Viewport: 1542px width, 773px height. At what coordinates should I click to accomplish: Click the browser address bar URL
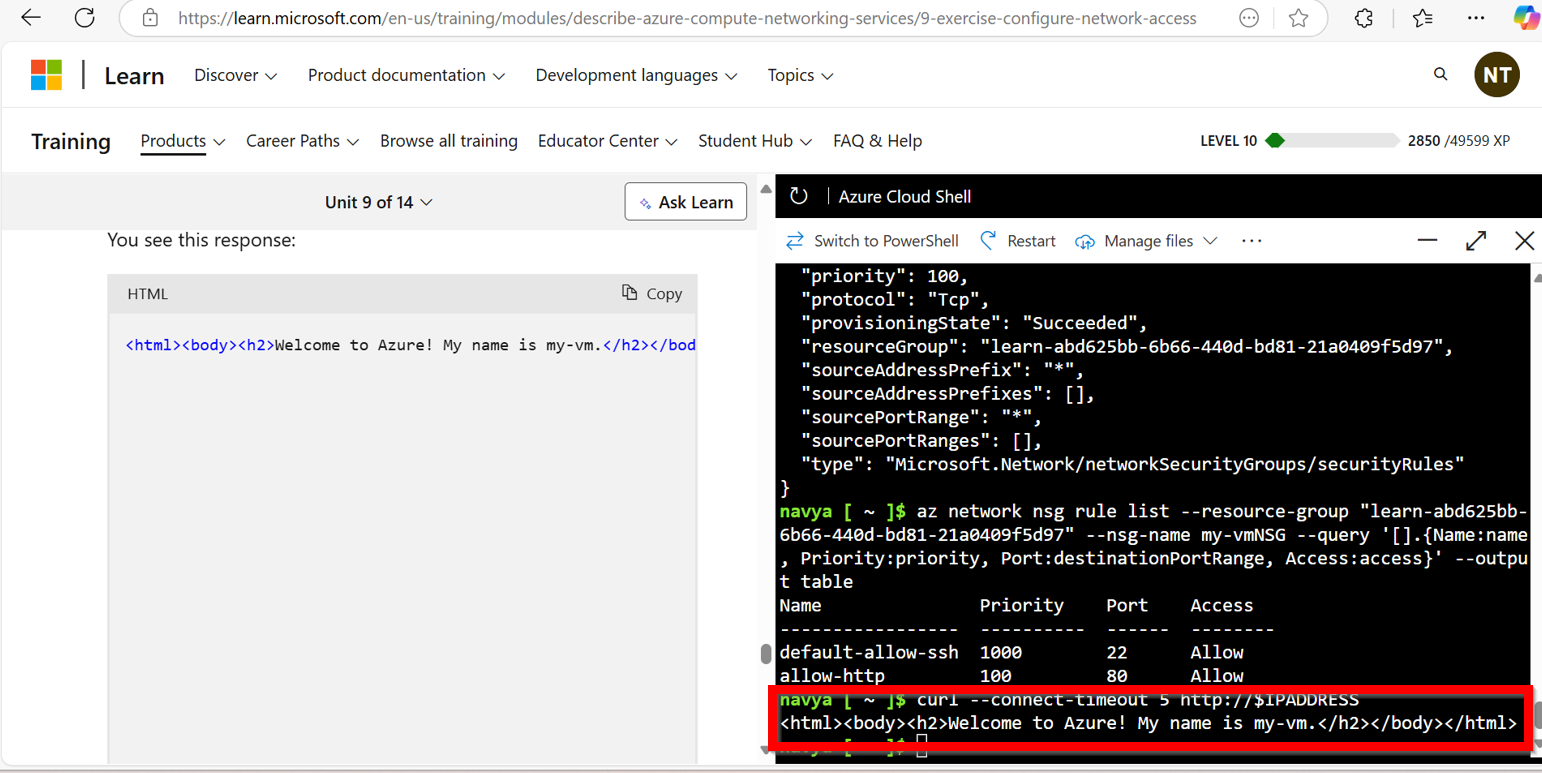coord(687,18)
